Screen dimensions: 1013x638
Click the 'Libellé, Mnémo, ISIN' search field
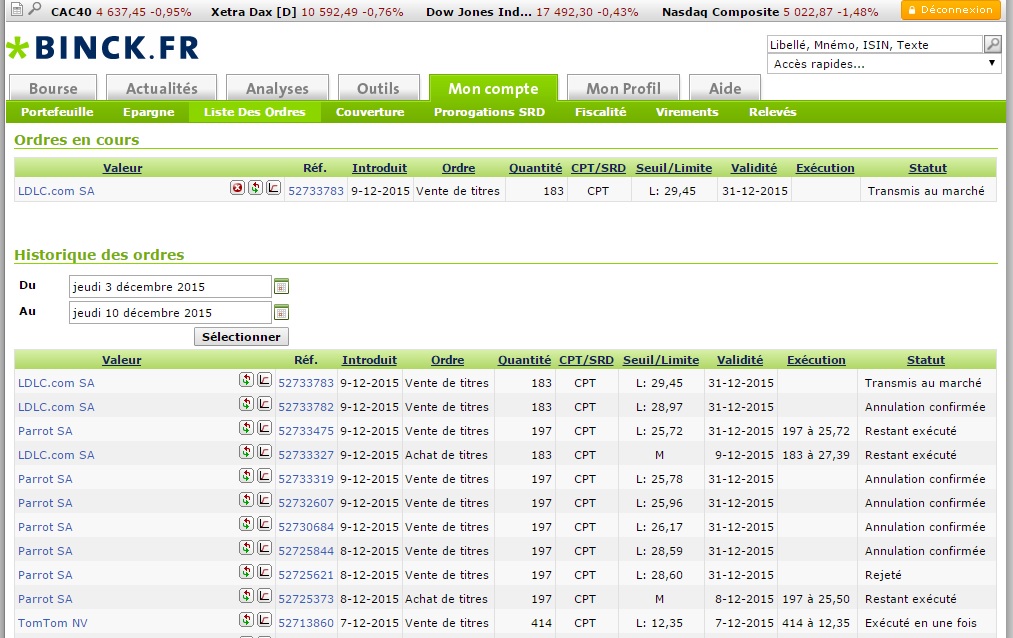[874, 44]
